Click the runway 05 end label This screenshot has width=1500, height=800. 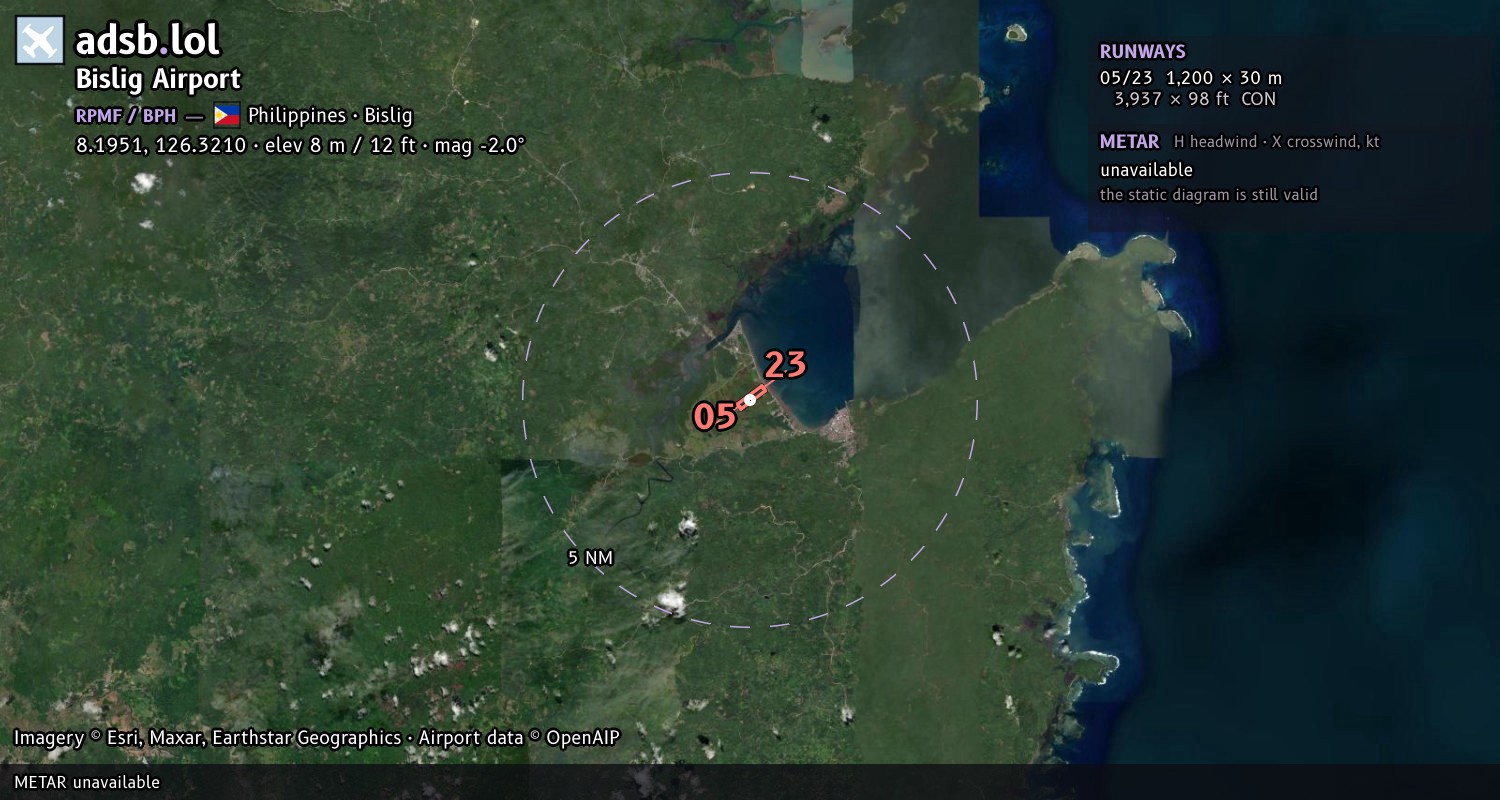pyautogui.click(x=714, y=416)
